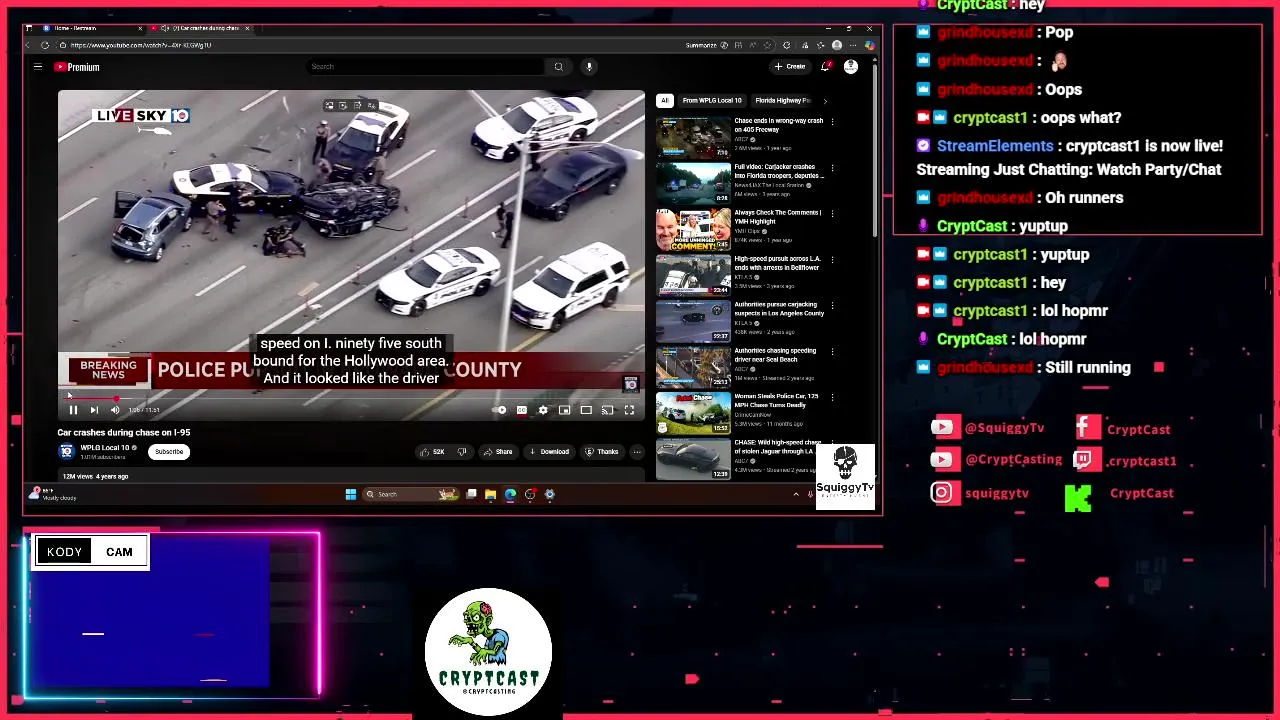1280x720 pixels.
Task: Subscribe to WPLG Local 10
Action: (x=169, y=452)
